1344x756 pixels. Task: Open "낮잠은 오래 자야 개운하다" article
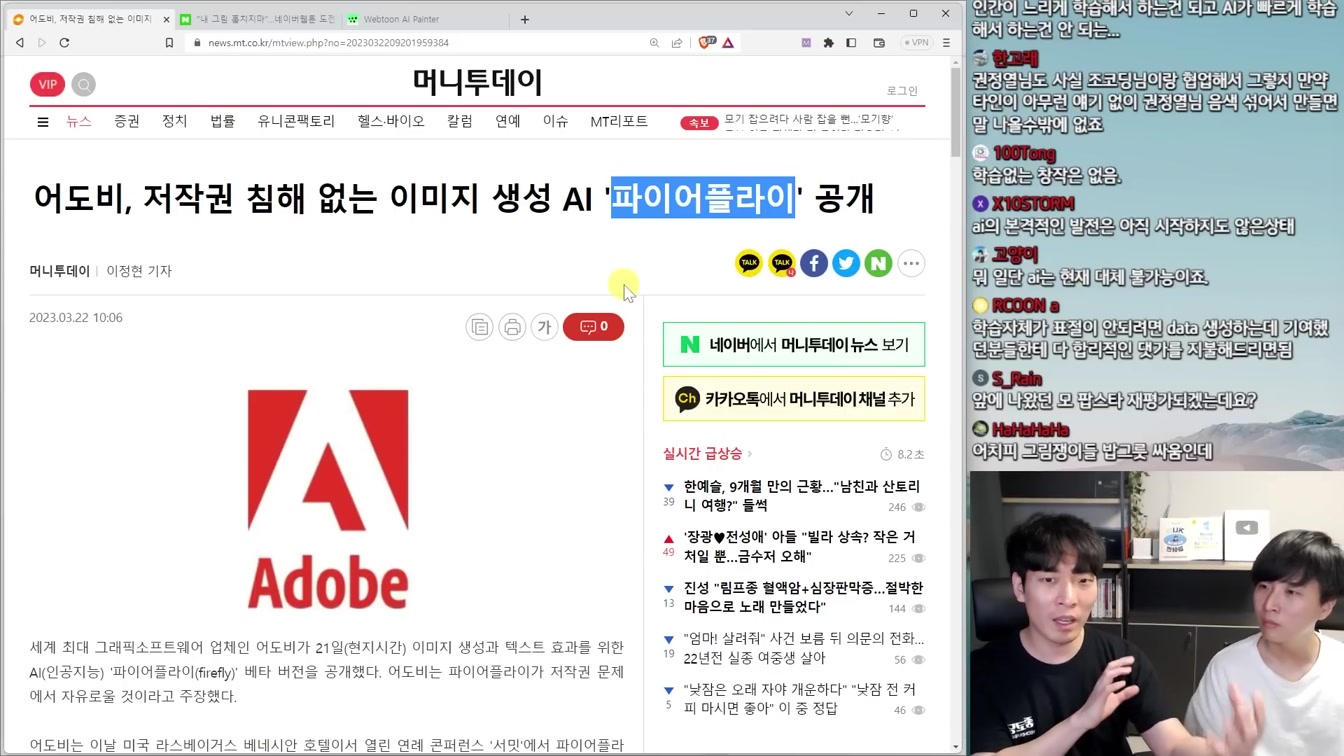(800, 699)
